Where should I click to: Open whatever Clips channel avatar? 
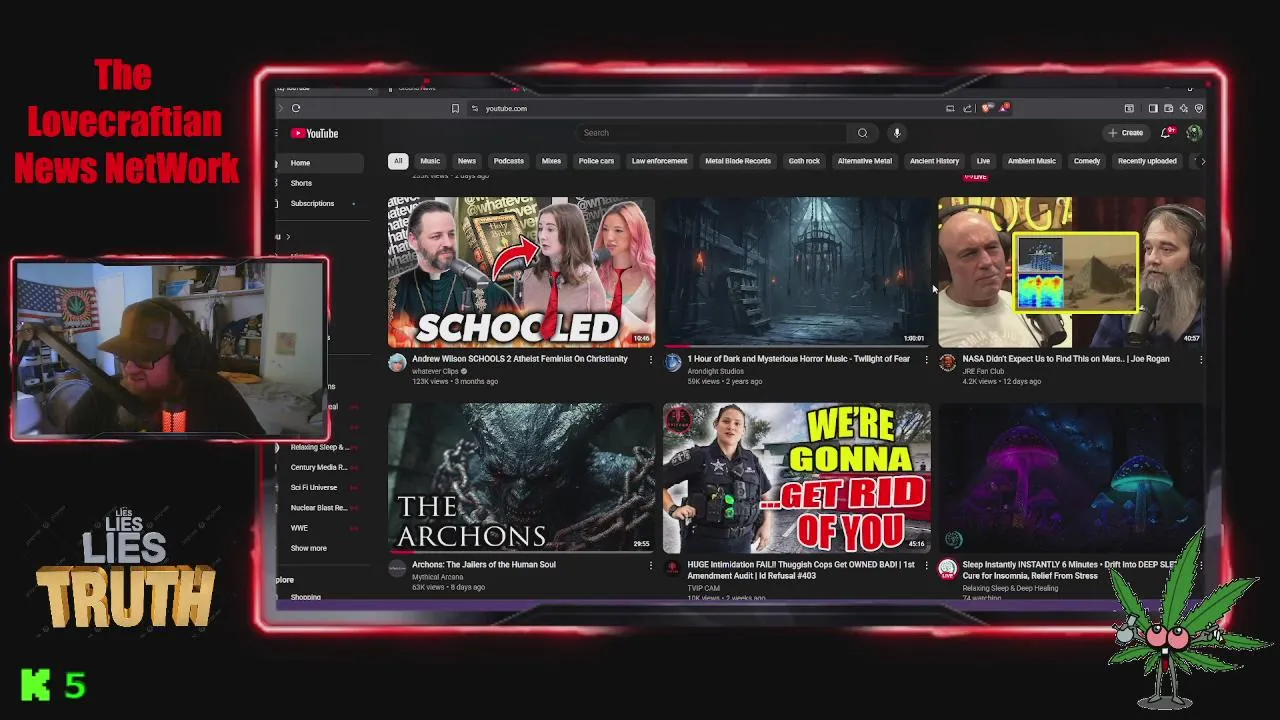coord(397,363)
